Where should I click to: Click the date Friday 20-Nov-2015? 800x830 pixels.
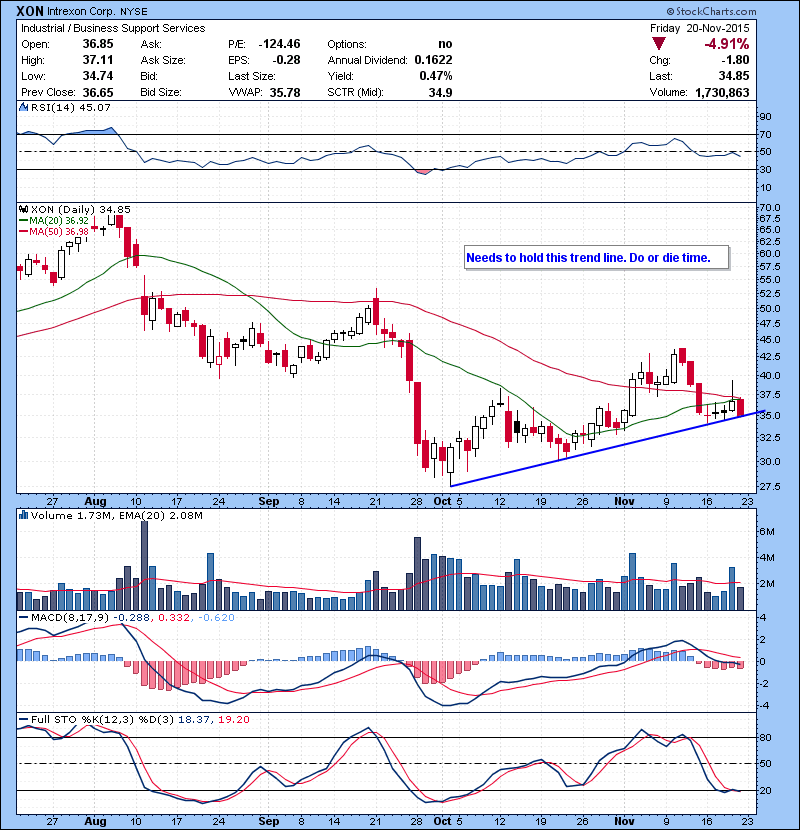pos(699,28)
